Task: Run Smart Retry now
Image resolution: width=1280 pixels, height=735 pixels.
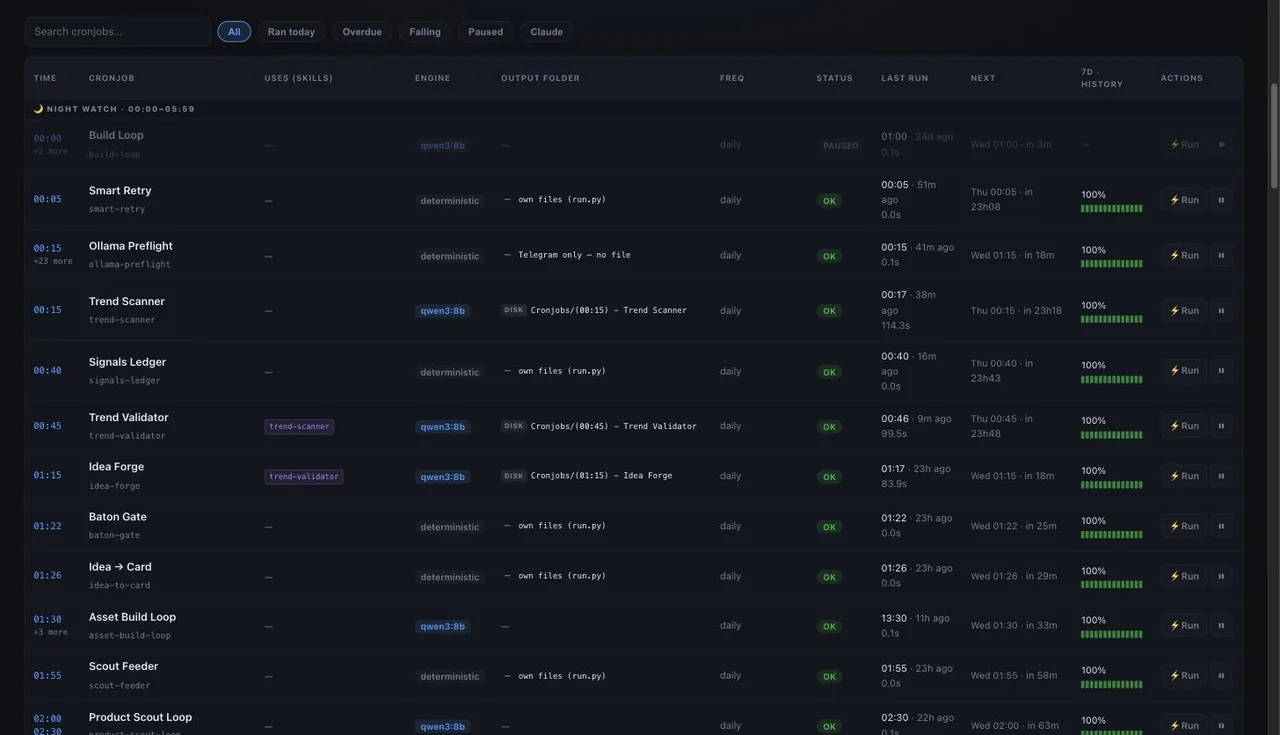Action: pyautogui.click(x=1184, y=200)
